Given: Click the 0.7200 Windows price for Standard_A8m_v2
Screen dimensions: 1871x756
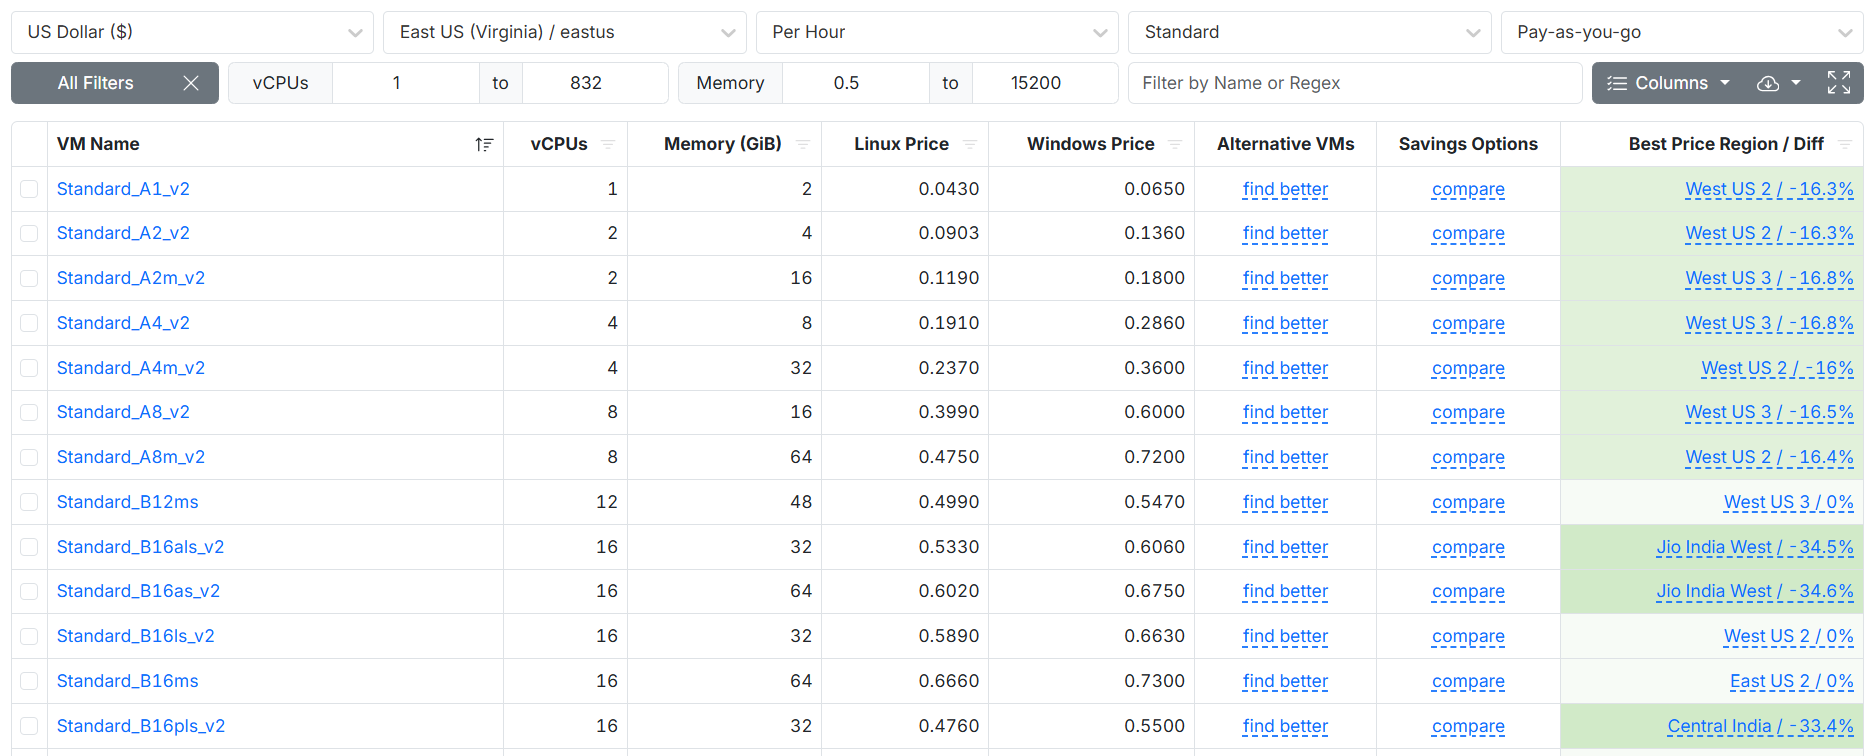Looking at the screenshot, I should pyautogui.click(x=1154, y=457).
